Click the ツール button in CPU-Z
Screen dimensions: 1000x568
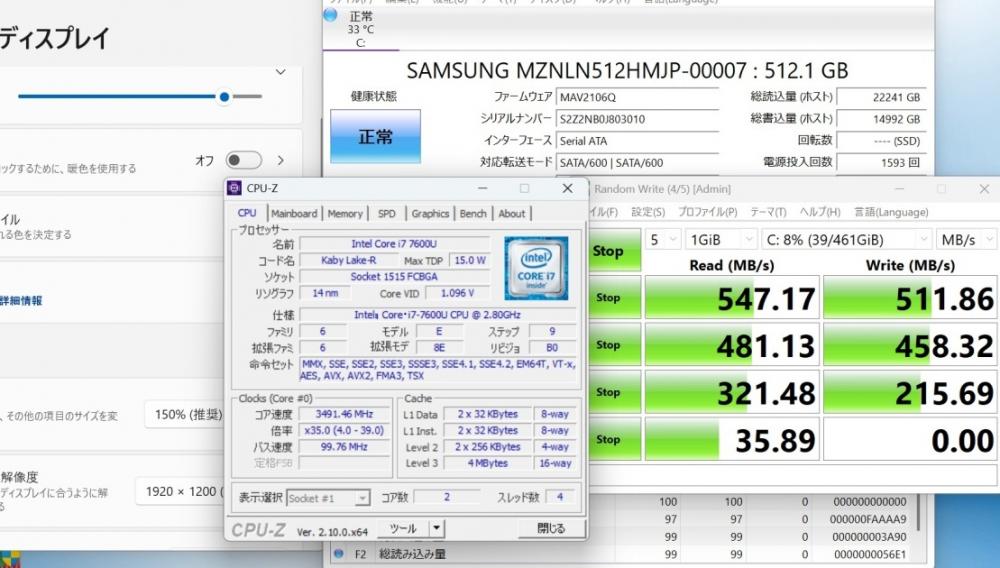pyautogui.click(x=403, y=528)
